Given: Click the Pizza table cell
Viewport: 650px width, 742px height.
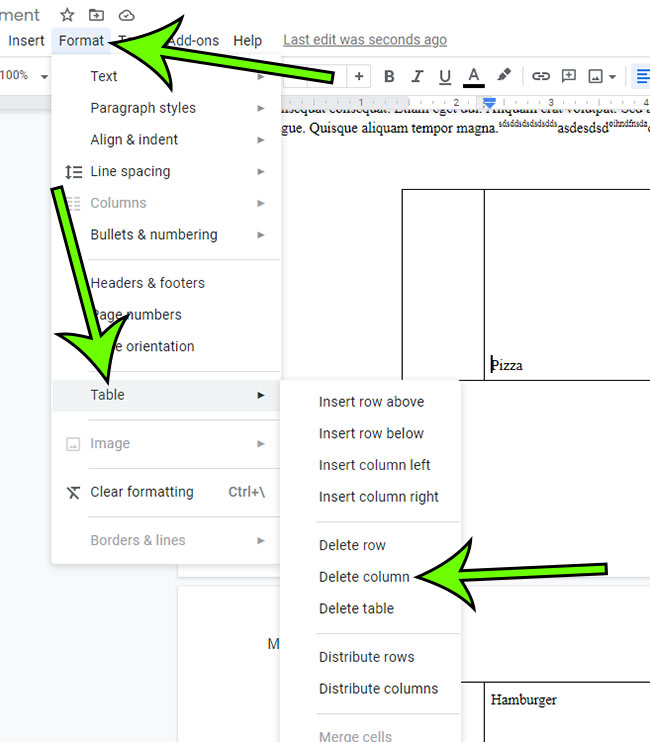Looking at the screenshot, I should point(567,284).
